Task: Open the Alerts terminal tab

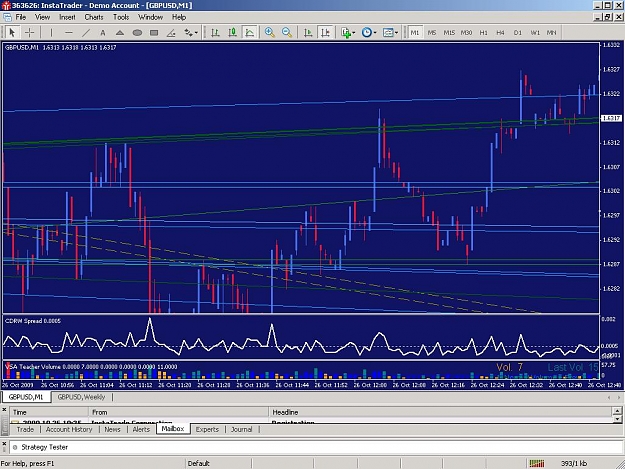Action: point(141,429)
